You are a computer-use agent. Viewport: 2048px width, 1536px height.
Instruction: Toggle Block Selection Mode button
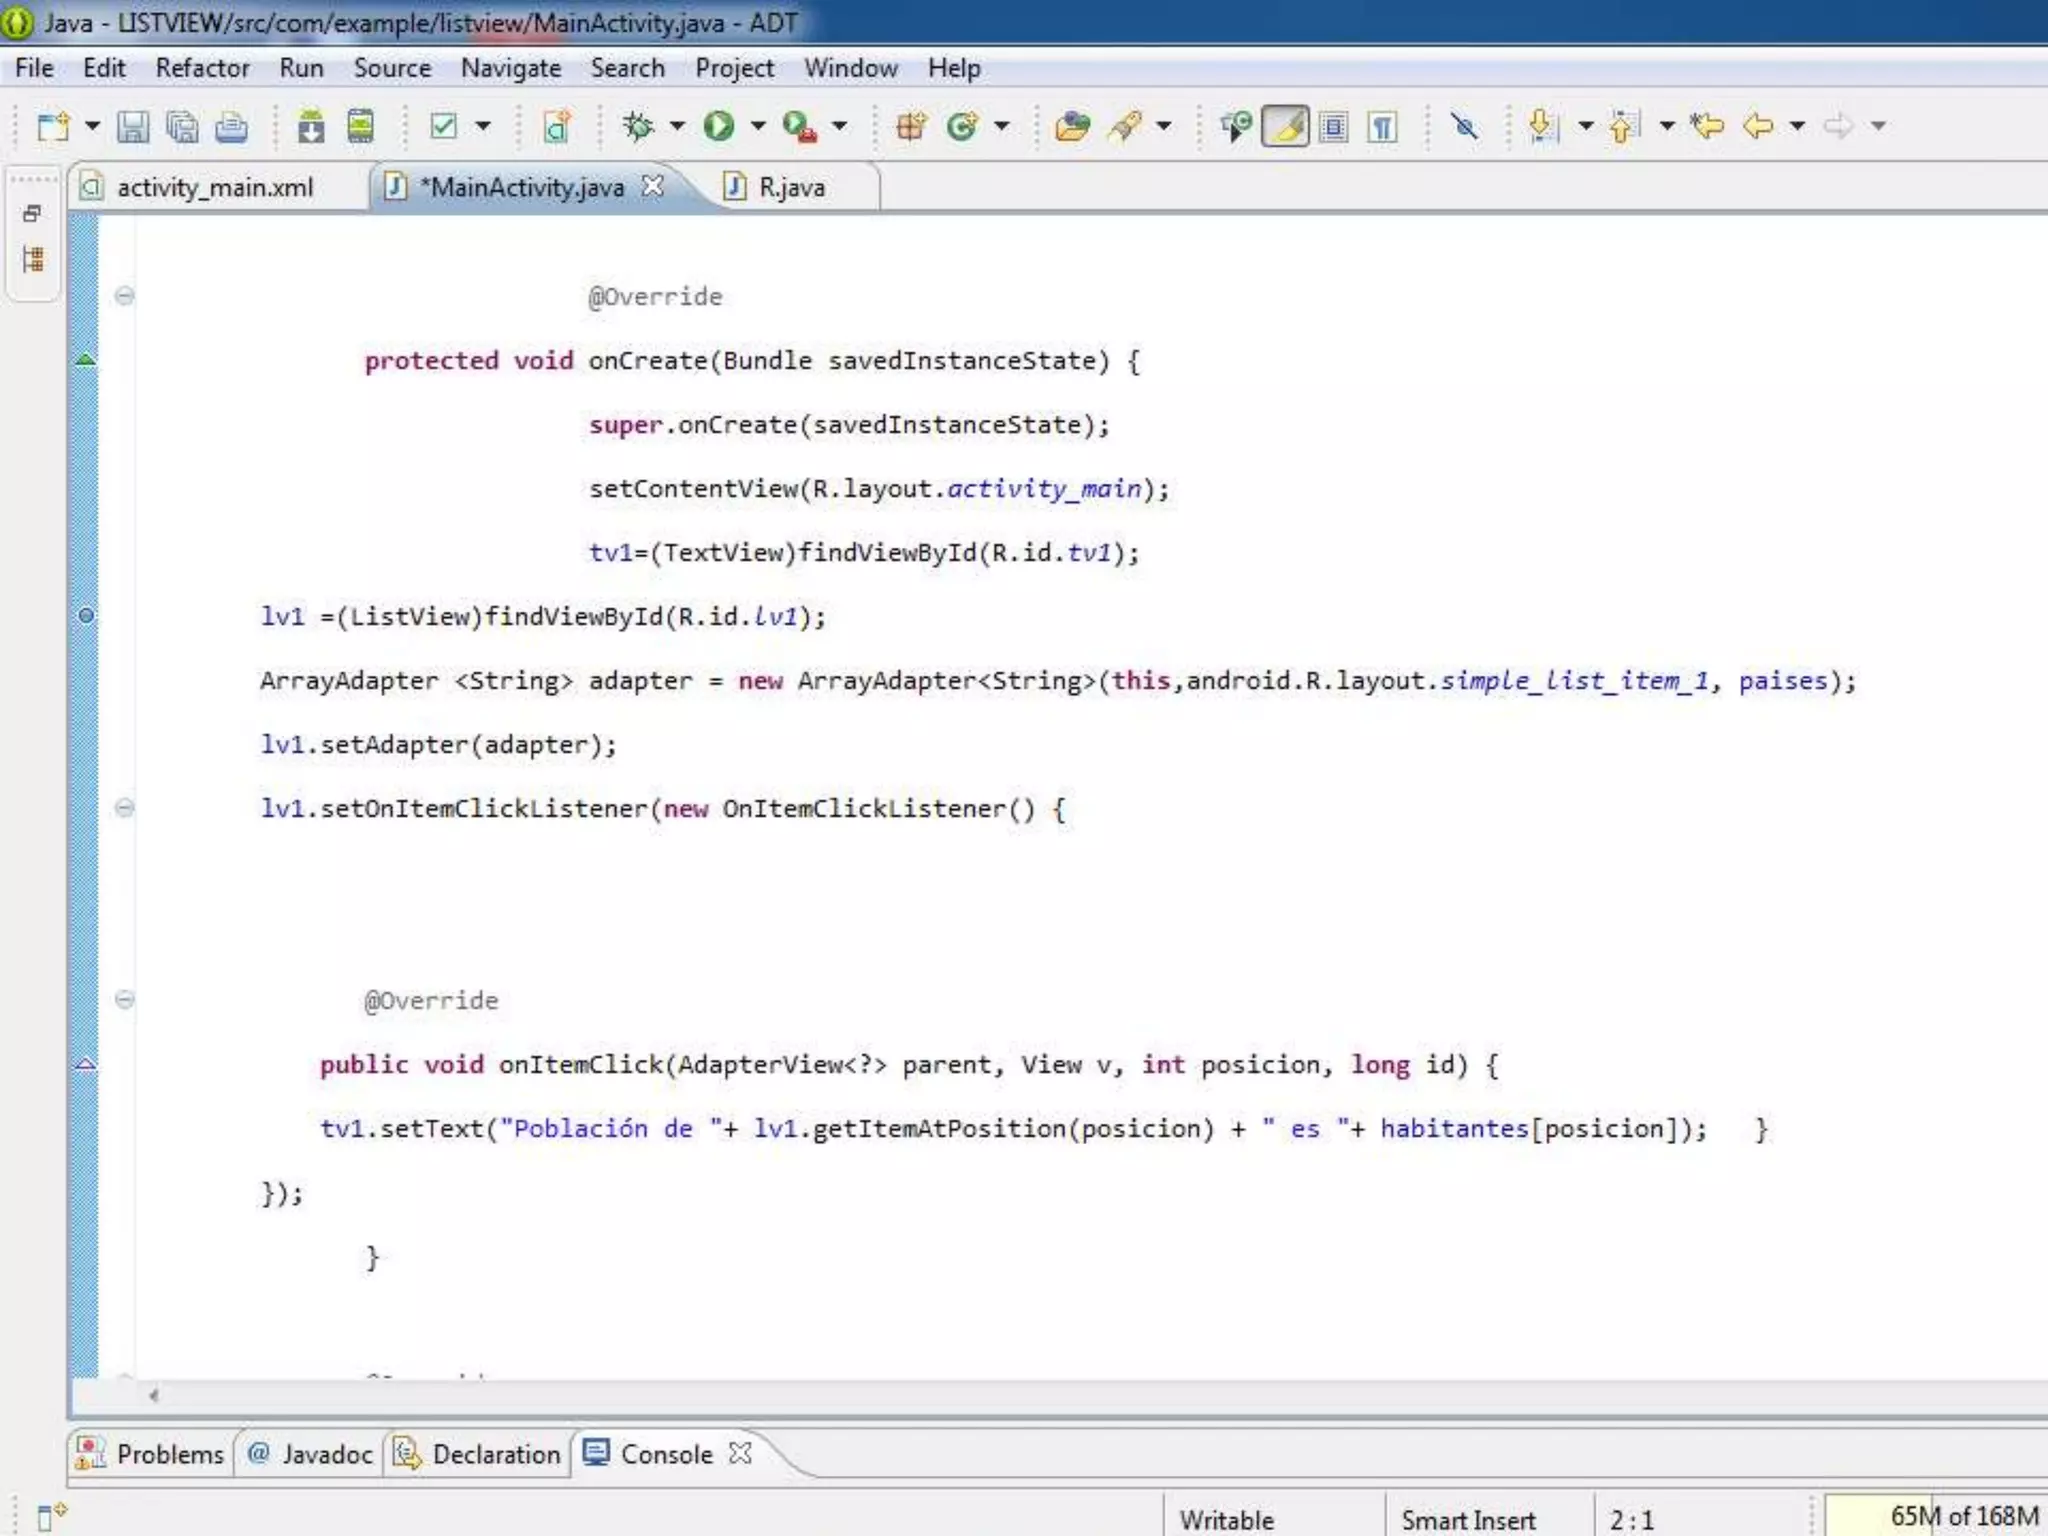coord(1333,127)
